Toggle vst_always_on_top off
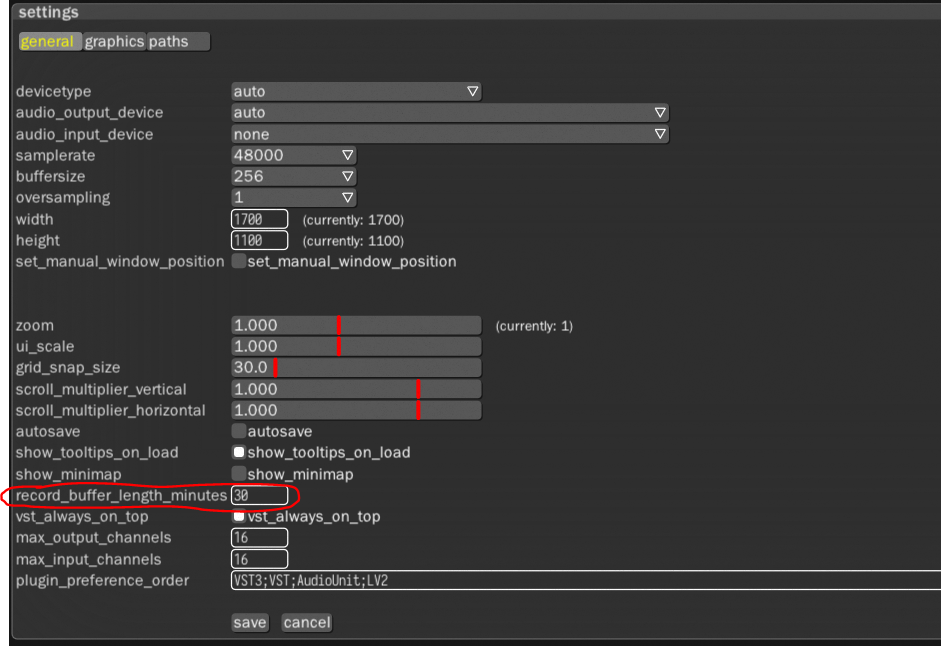The width and height of the screenshot is (941, 646). coord(238,517)
